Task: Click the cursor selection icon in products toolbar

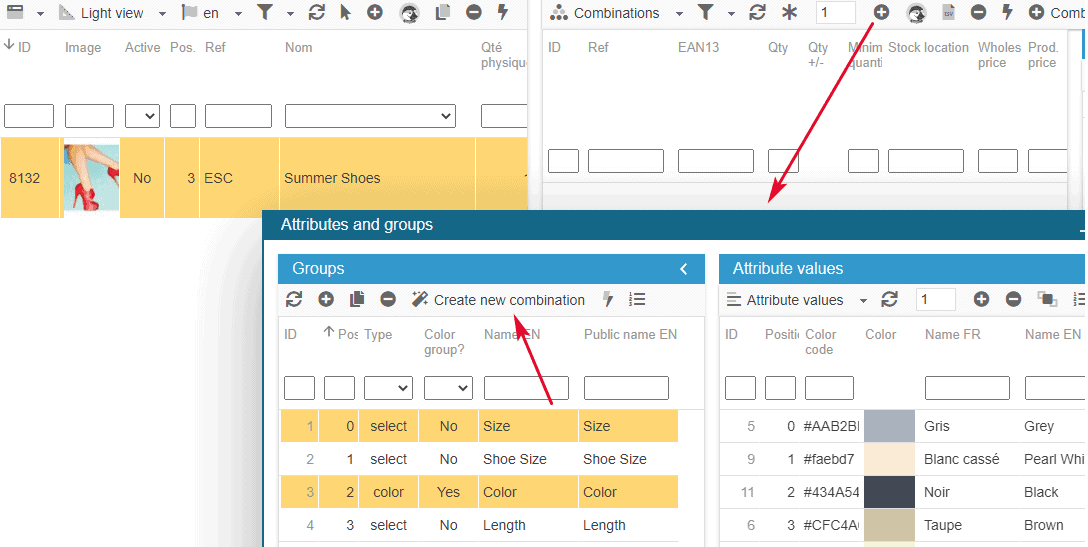Action: pos(346,13)
